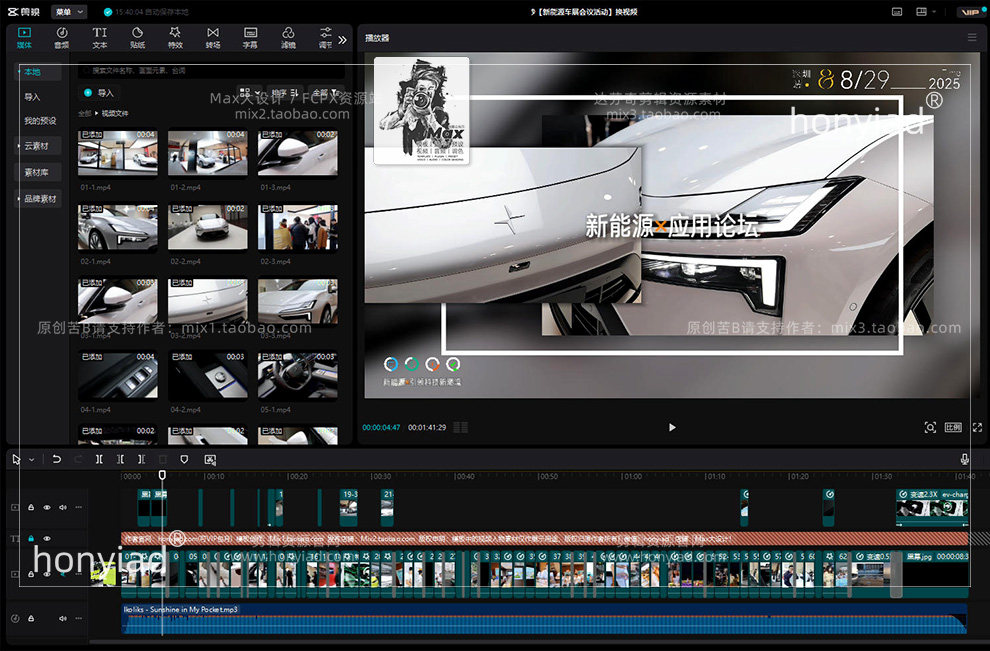Switch to the 文本 (Text) tab
Viewport: 990px width, 651px height.
click(100, 38)
